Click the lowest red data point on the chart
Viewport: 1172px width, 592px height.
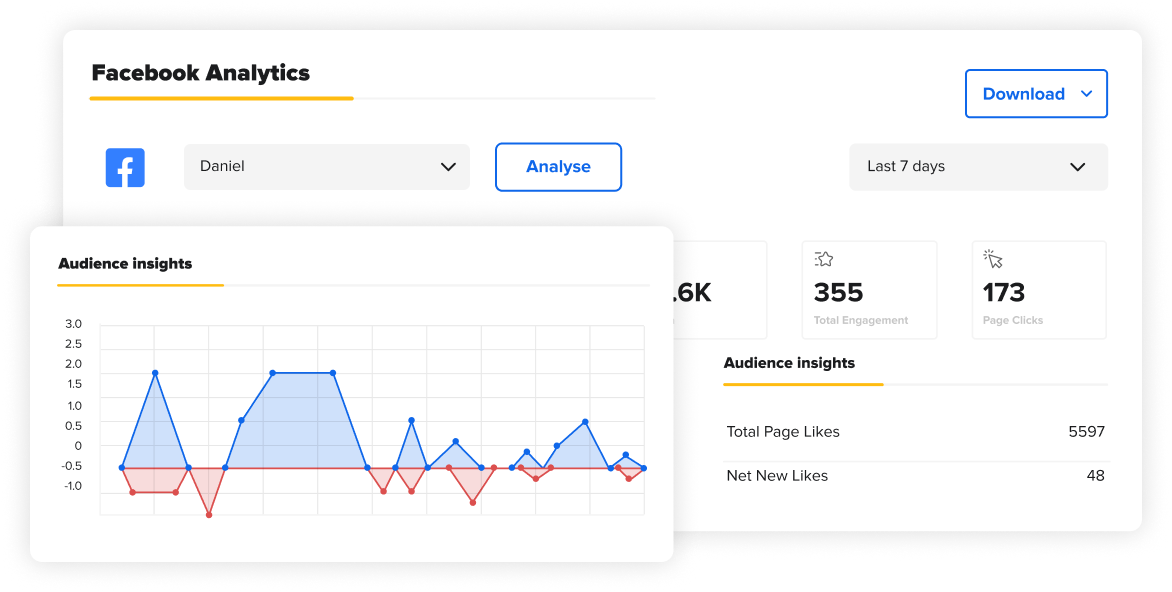point(209,515)
